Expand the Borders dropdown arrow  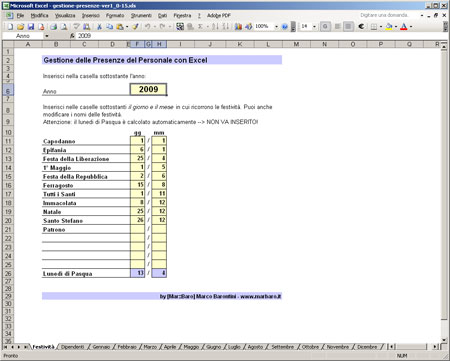(x=381, y=27)
